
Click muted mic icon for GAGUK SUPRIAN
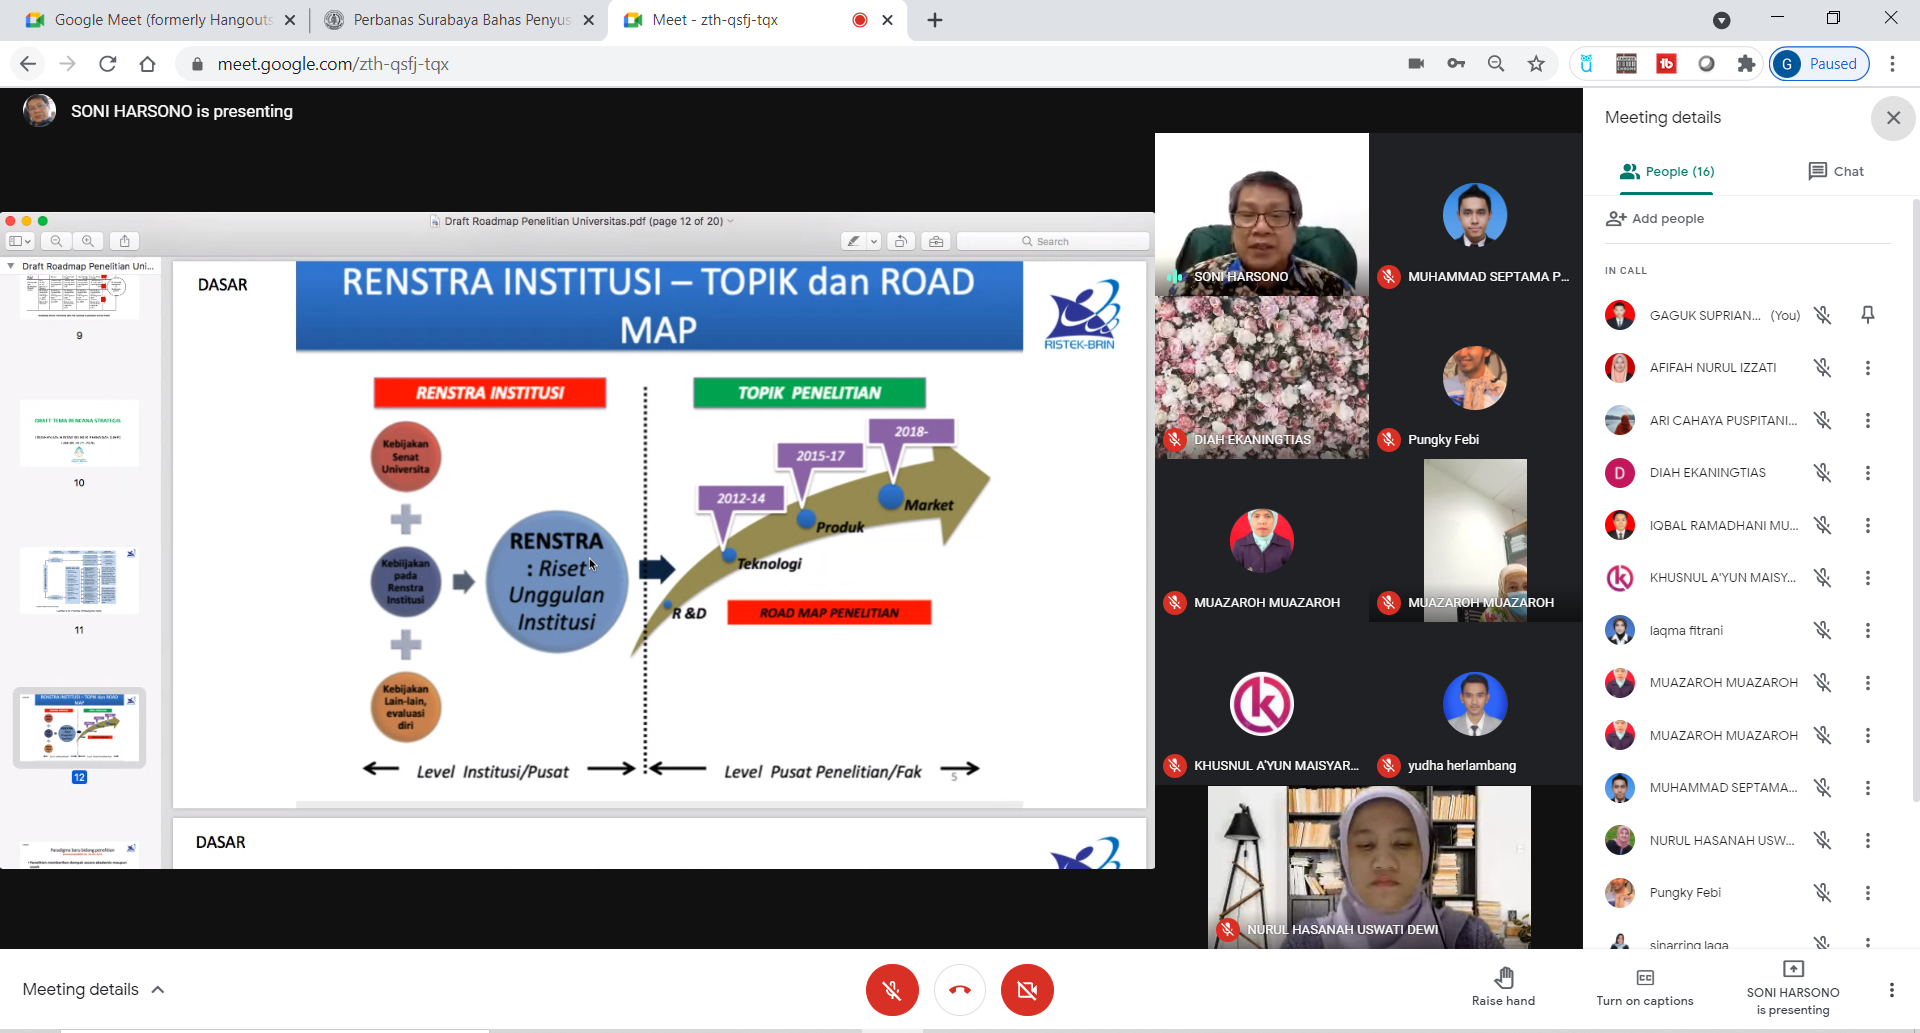coord(1823,315)
